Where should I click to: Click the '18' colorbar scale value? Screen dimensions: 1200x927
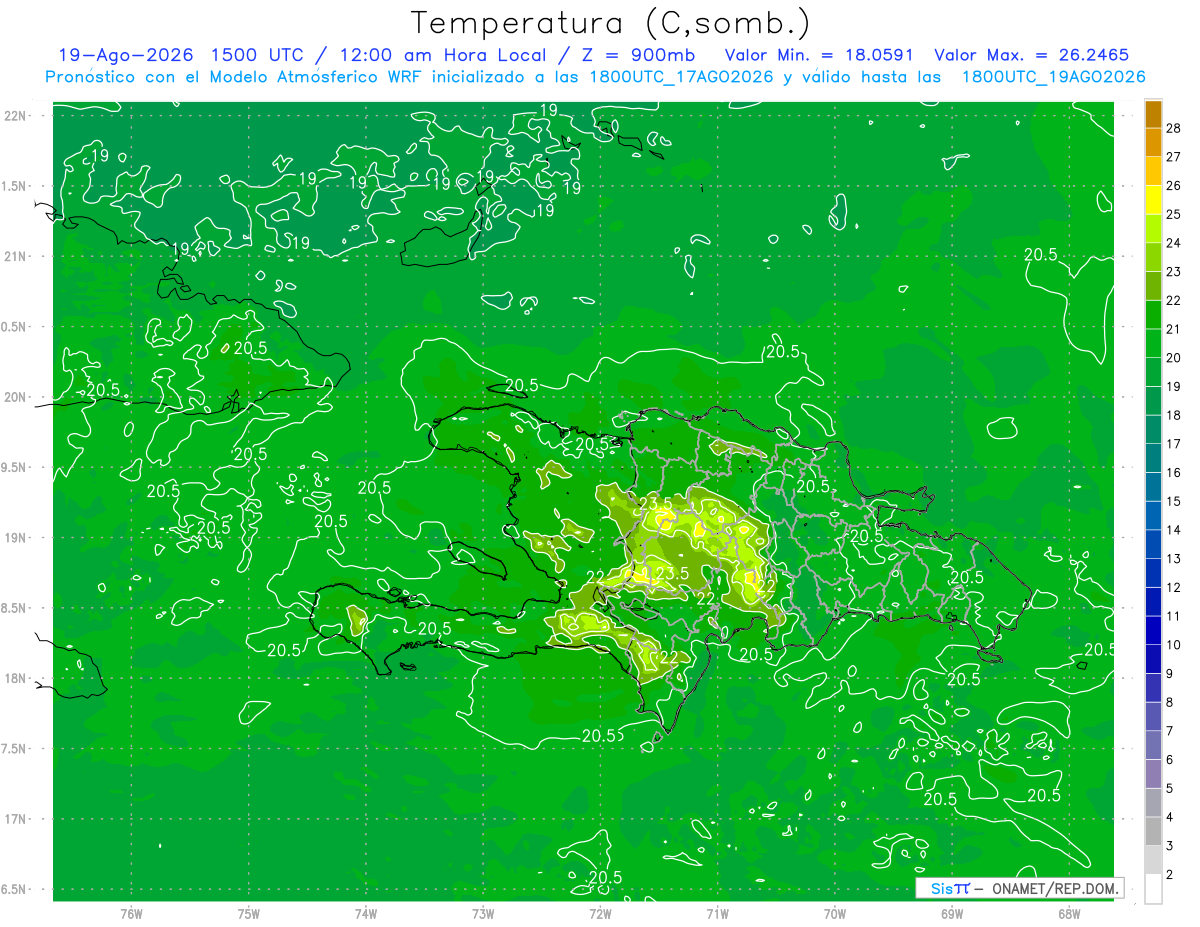pos(1174,415)
